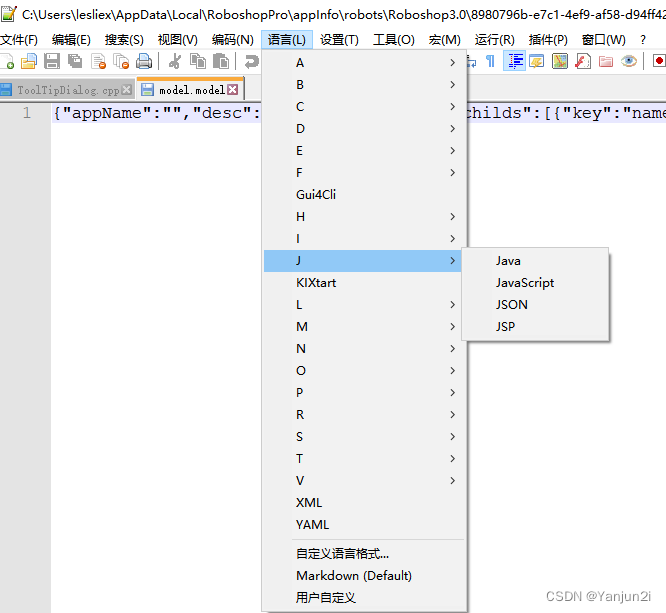Click the Print icon in toolbar
The width and height of the screenshot is (666, 613).
click(144, 61)
